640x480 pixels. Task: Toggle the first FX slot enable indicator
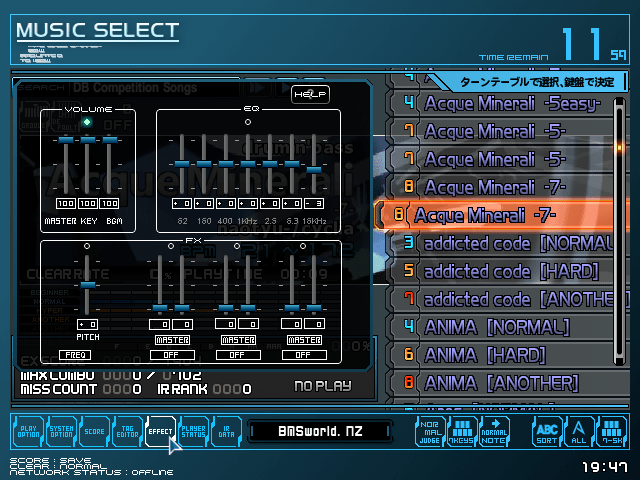(171, 246)
